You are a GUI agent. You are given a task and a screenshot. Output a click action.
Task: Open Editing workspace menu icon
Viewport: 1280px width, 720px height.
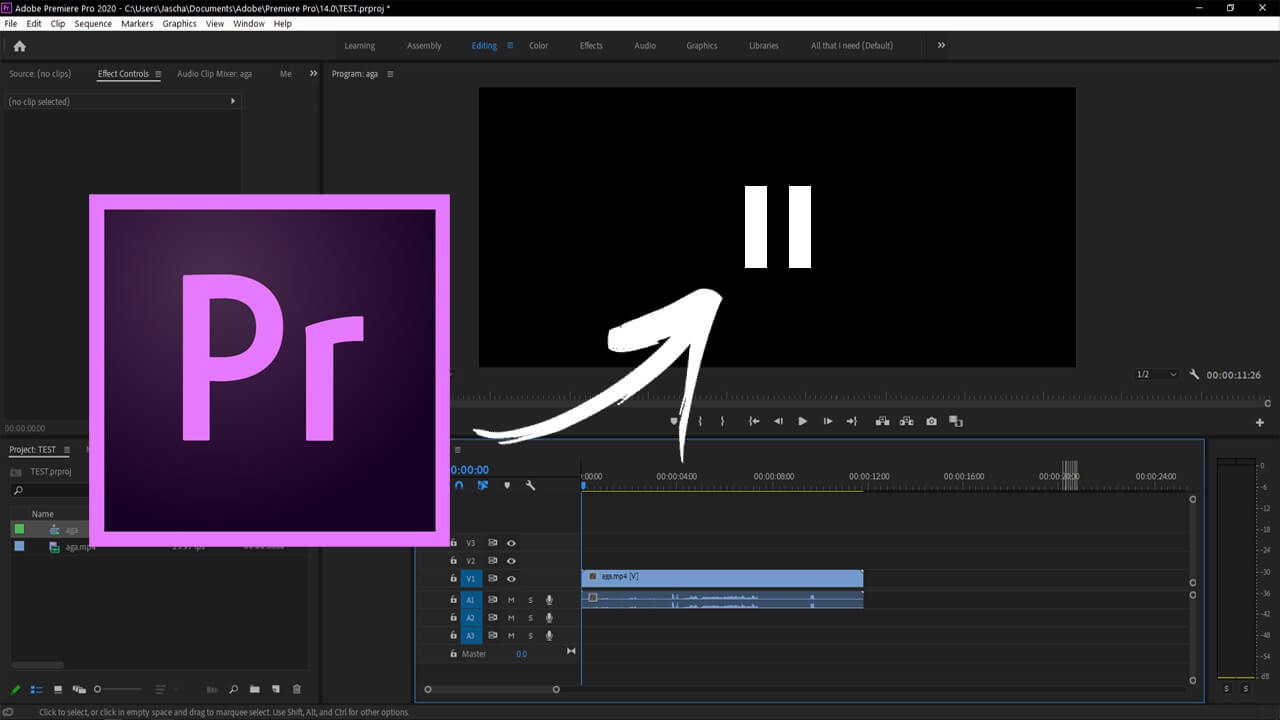[510, 45]
